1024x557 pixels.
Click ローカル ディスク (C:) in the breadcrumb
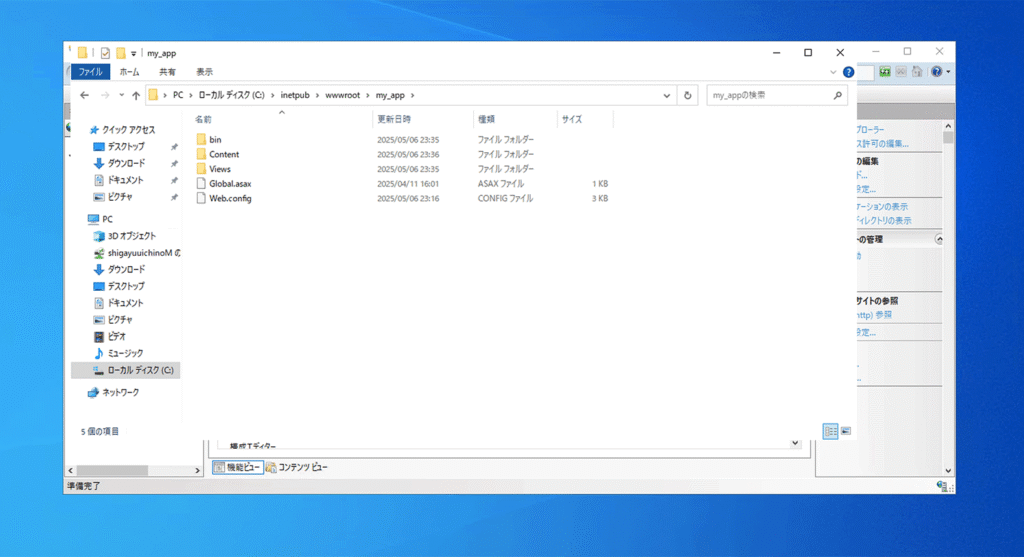(x=231, y=95)
